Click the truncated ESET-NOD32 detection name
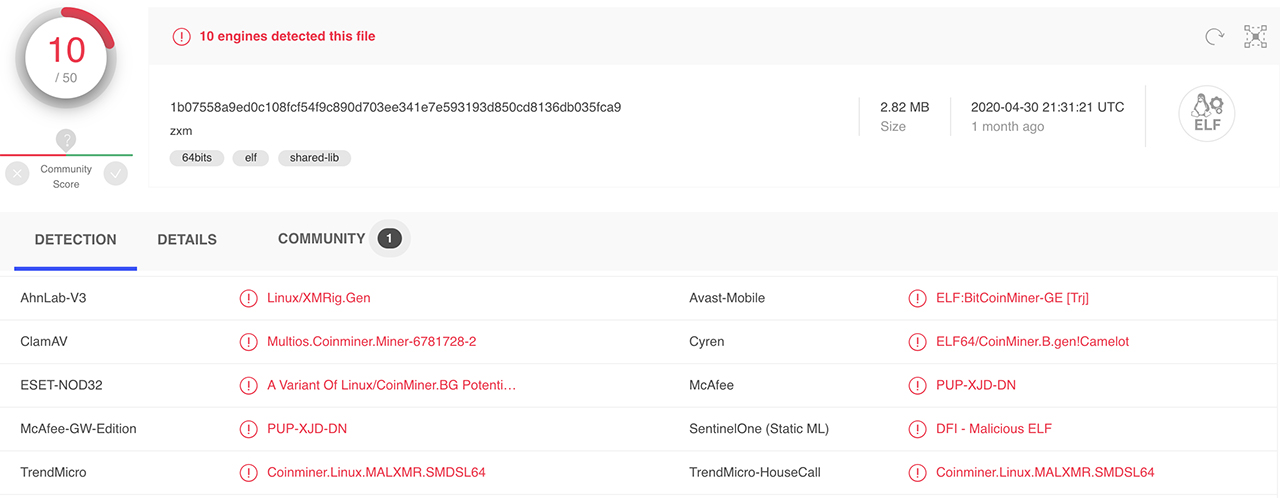Screen dimensions: 1280x498 392,385
